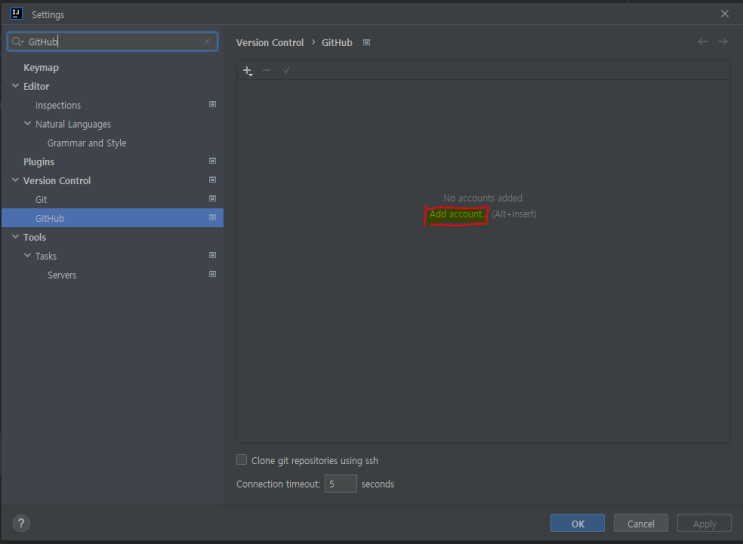Image resolution: width=743 pixels, height=544 pixels.
Task: Click the project settings icon on Servers row
Action: pyautogui.click(x=212, y=274)
